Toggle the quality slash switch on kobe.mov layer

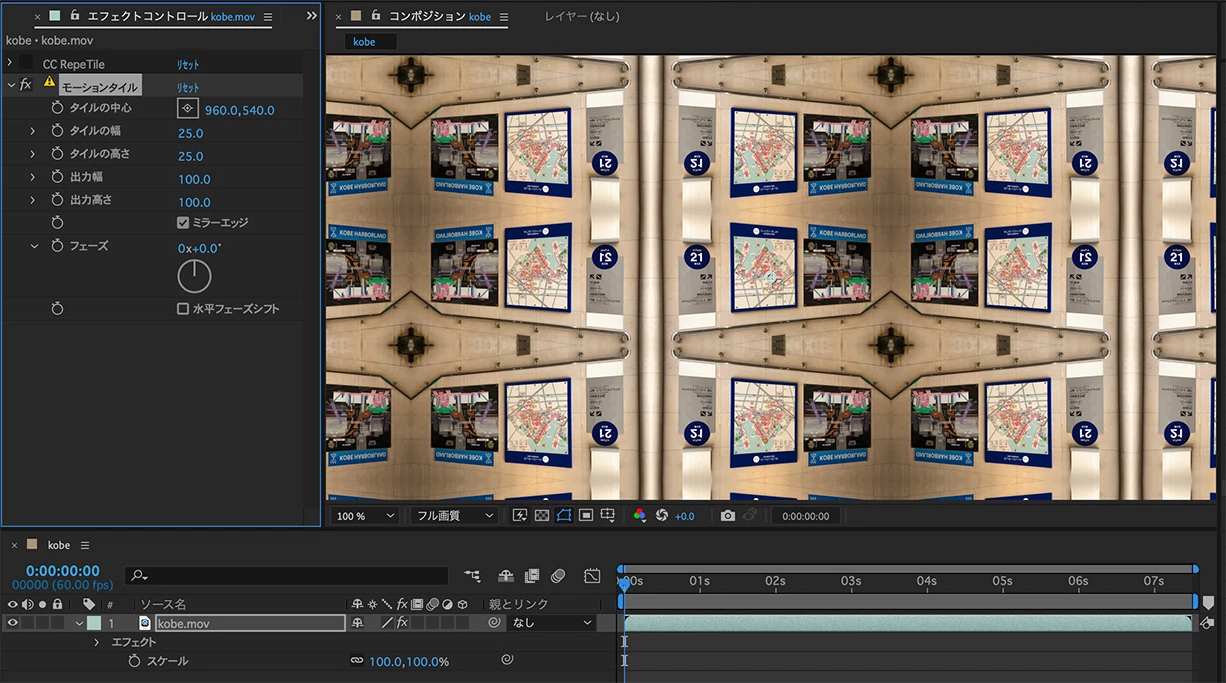[x=387, y=622]
